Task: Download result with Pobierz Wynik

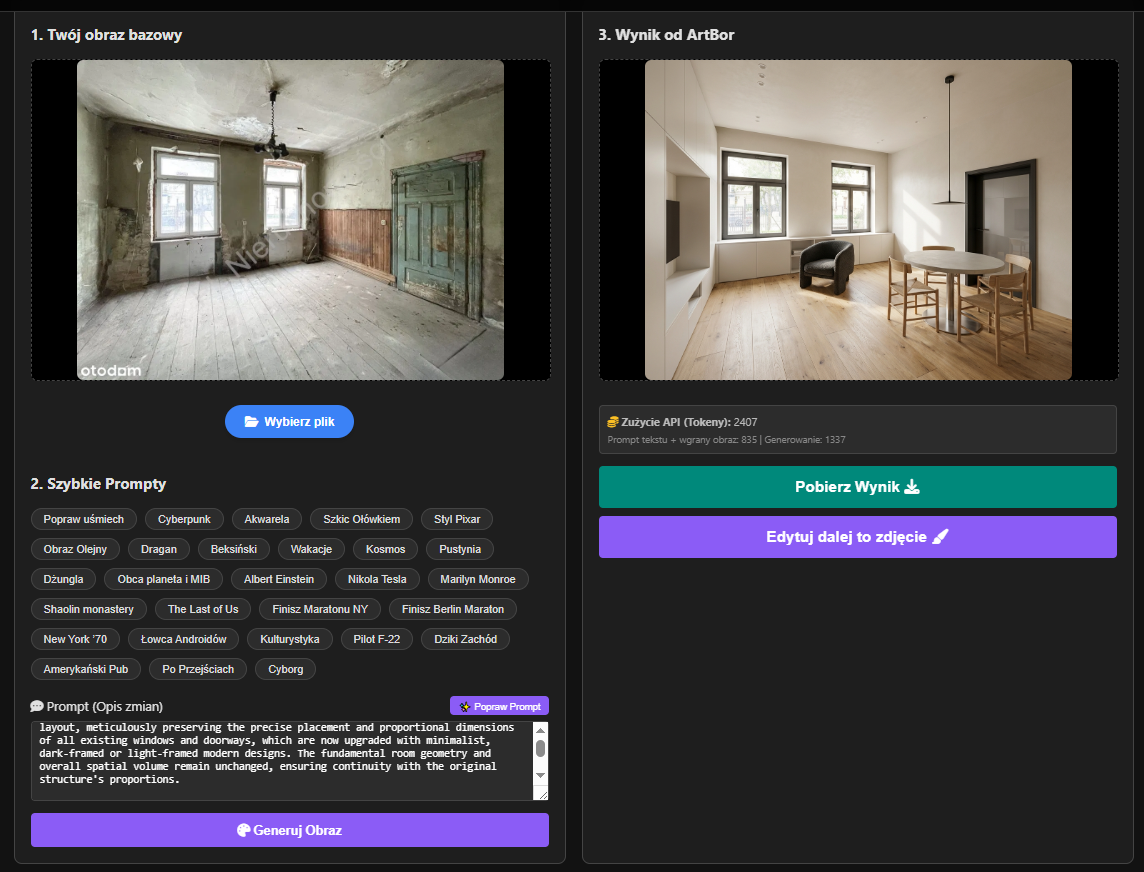Action: [857, 487]
